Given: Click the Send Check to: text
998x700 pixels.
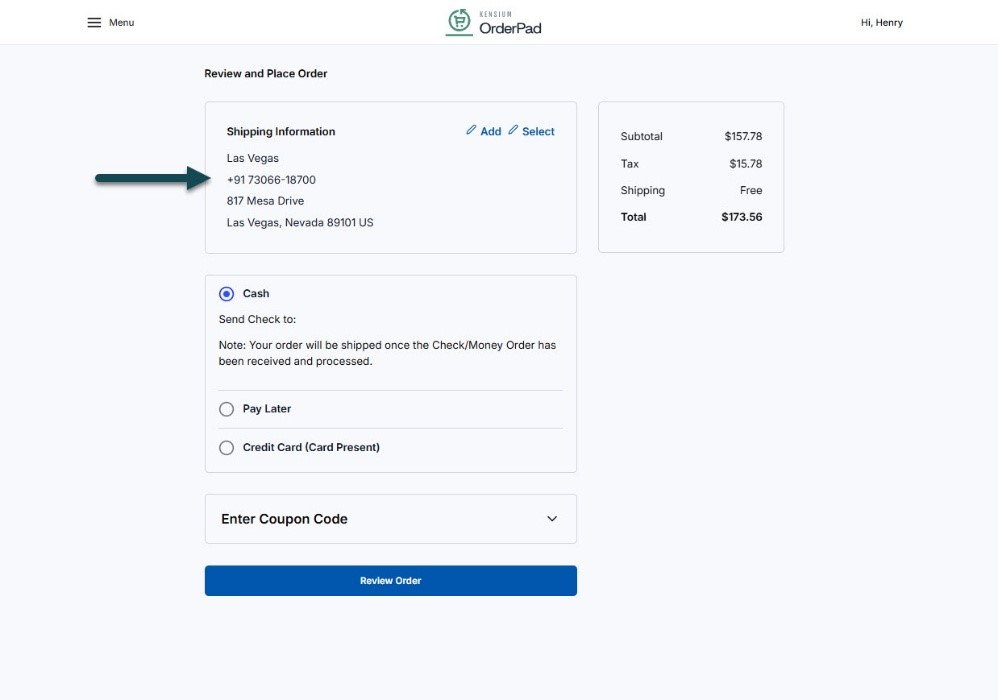Looking at the screenshot, I should [257, 319].
